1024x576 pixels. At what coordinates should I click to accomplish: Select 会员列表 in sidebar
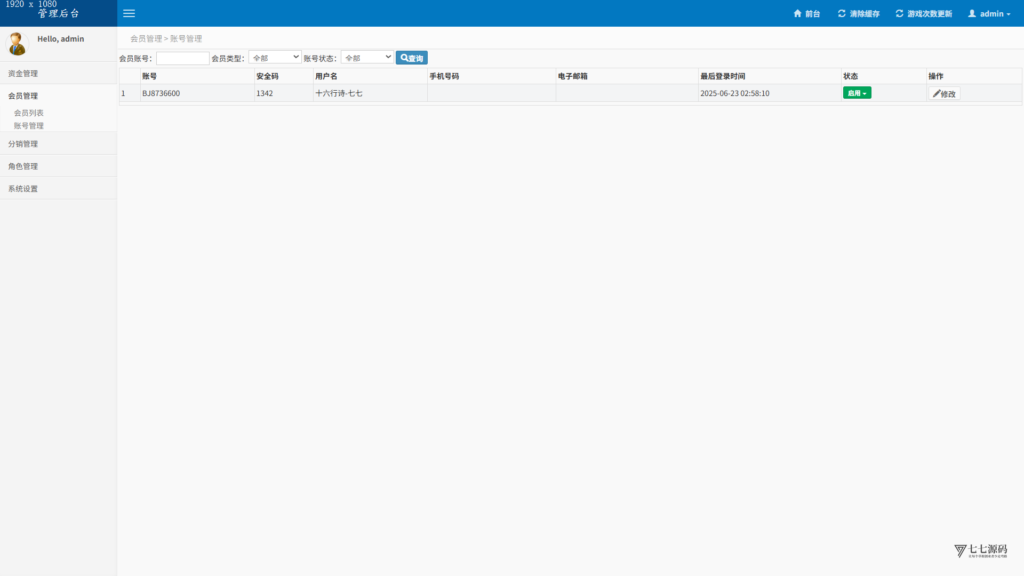tap(29, 113)
